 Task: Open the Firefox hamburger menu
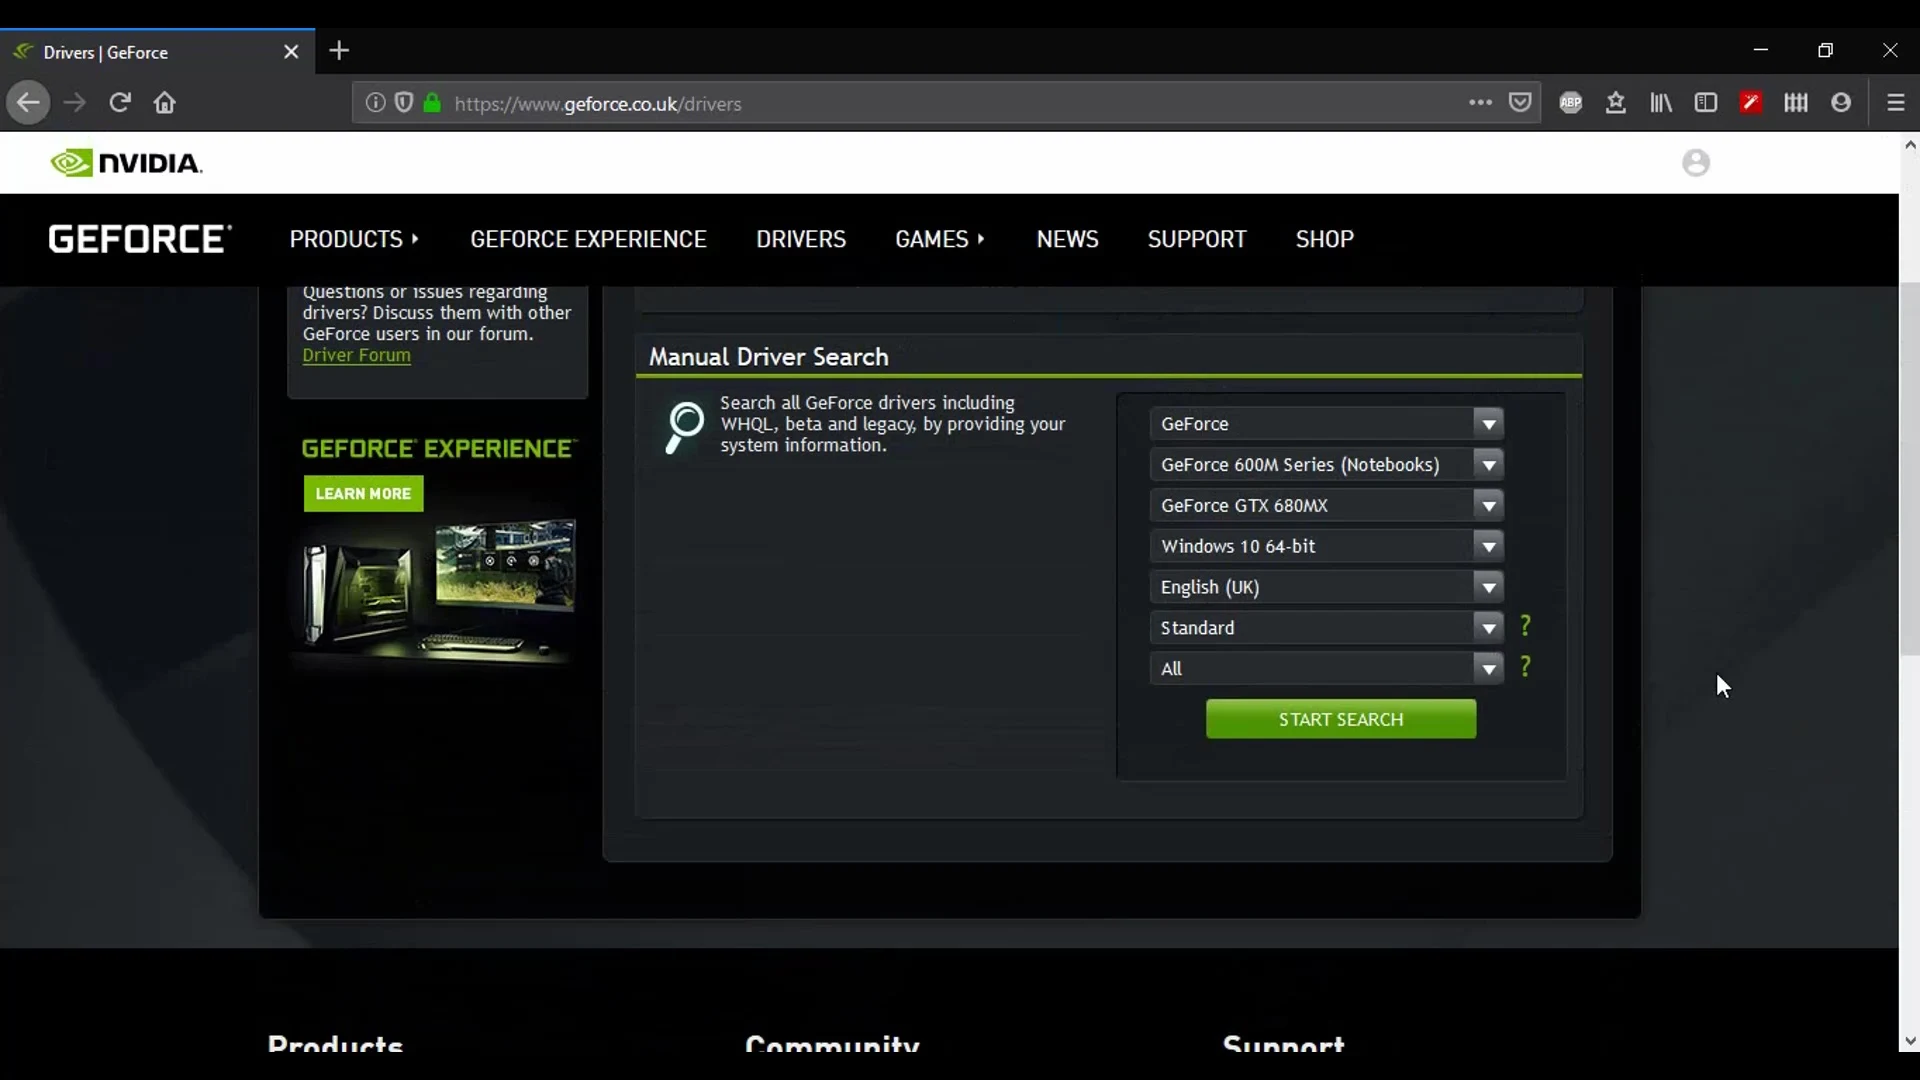coord(1896,103)
